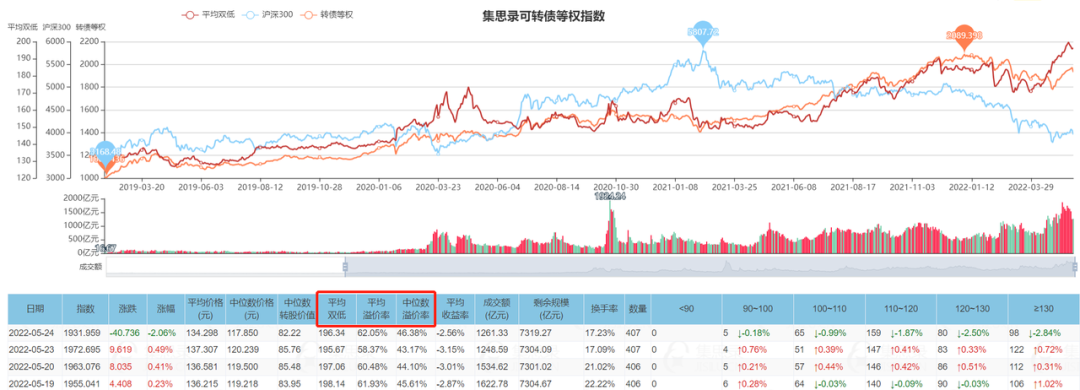Image resolution: width=1080 pixels, height=390 pixels.
Task: Click the left handle of 成交额 zoom slider
Action: (345, 266)
